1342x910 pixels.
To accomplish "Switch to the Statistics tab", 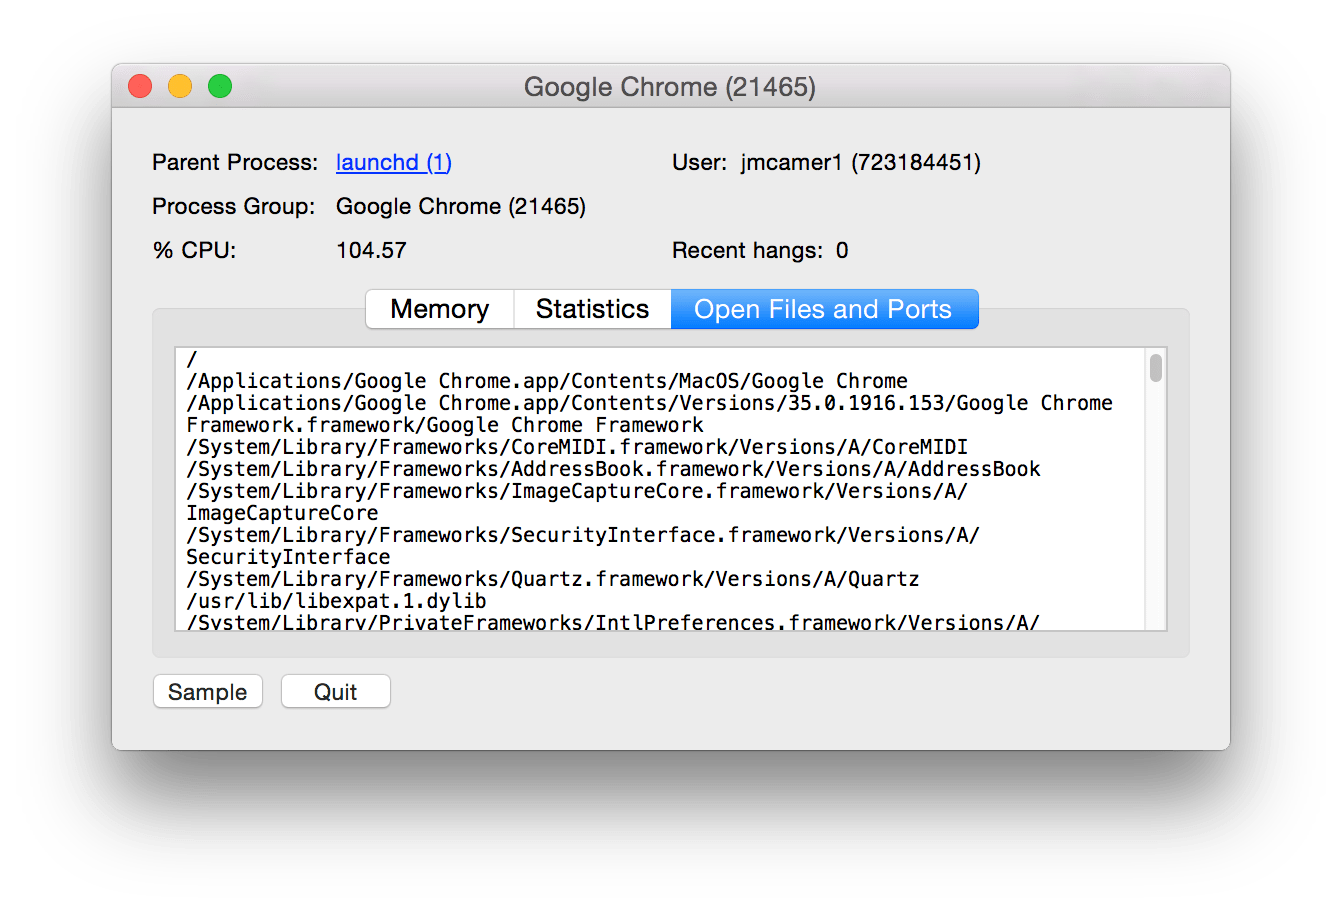I will coord(592,309).
